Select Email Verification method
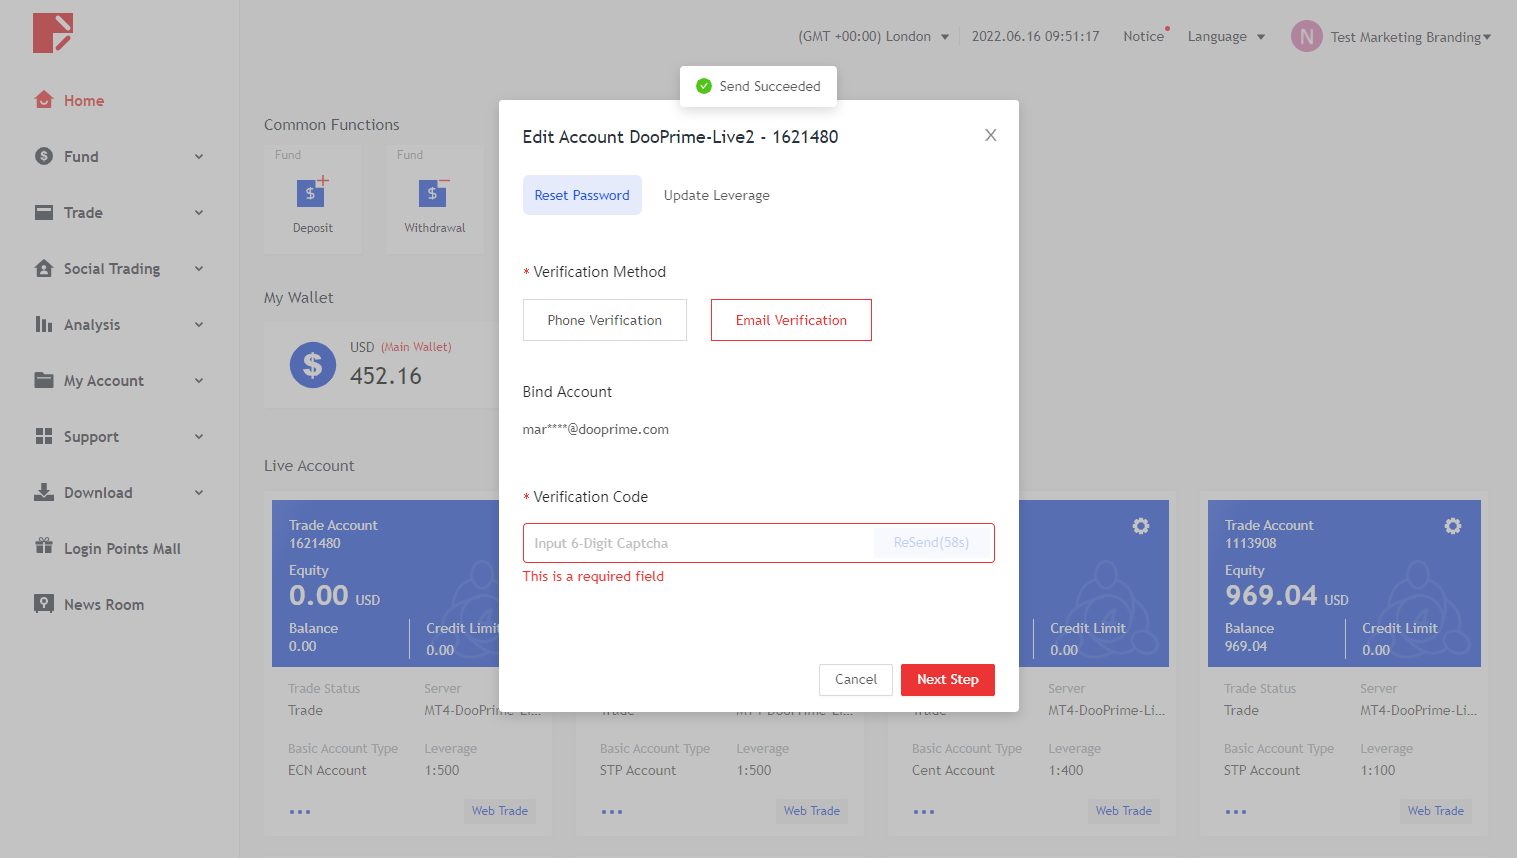Image resolution: width=1517 pixels, height=858 pixels. click(791, 320)
